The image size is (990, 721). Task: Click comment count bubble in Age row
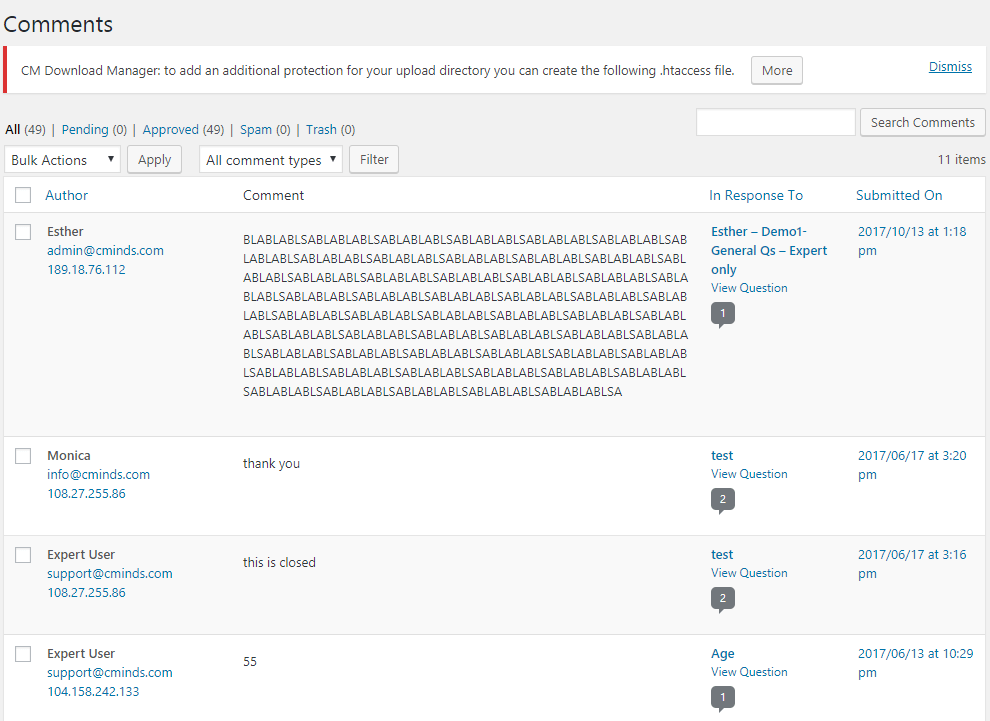point(722,697)
